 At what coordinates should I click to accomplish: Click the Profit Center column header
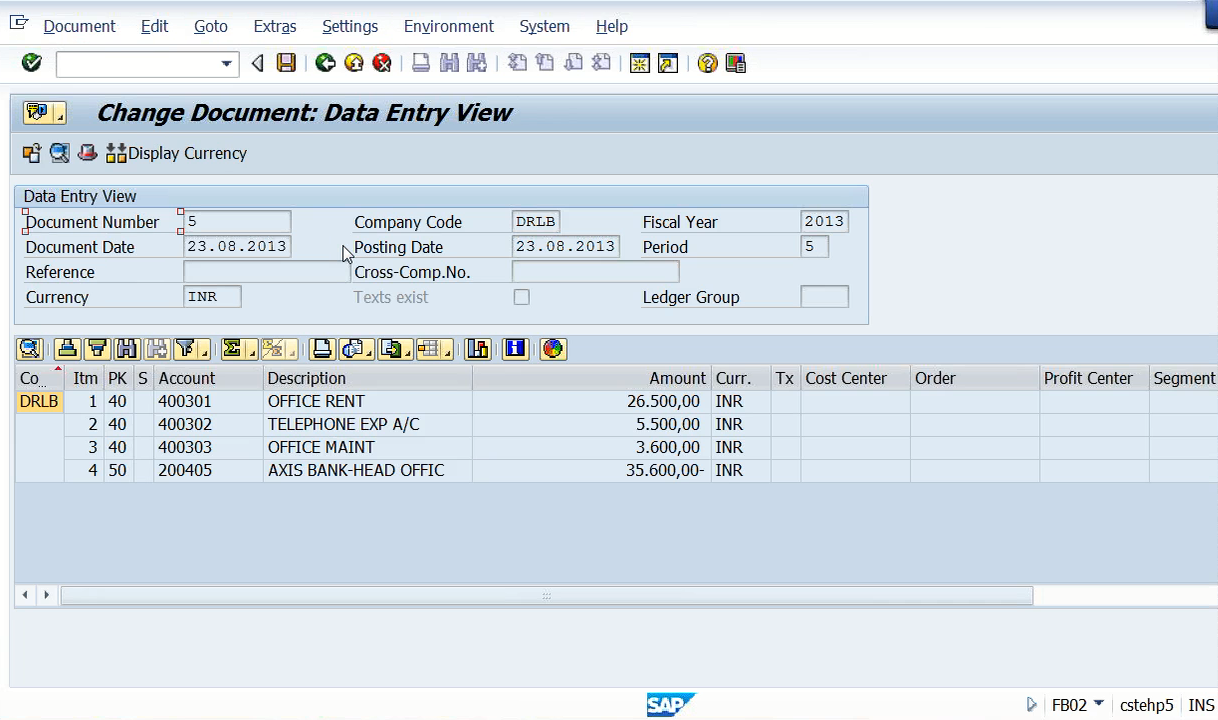[x=1095, y=378]
